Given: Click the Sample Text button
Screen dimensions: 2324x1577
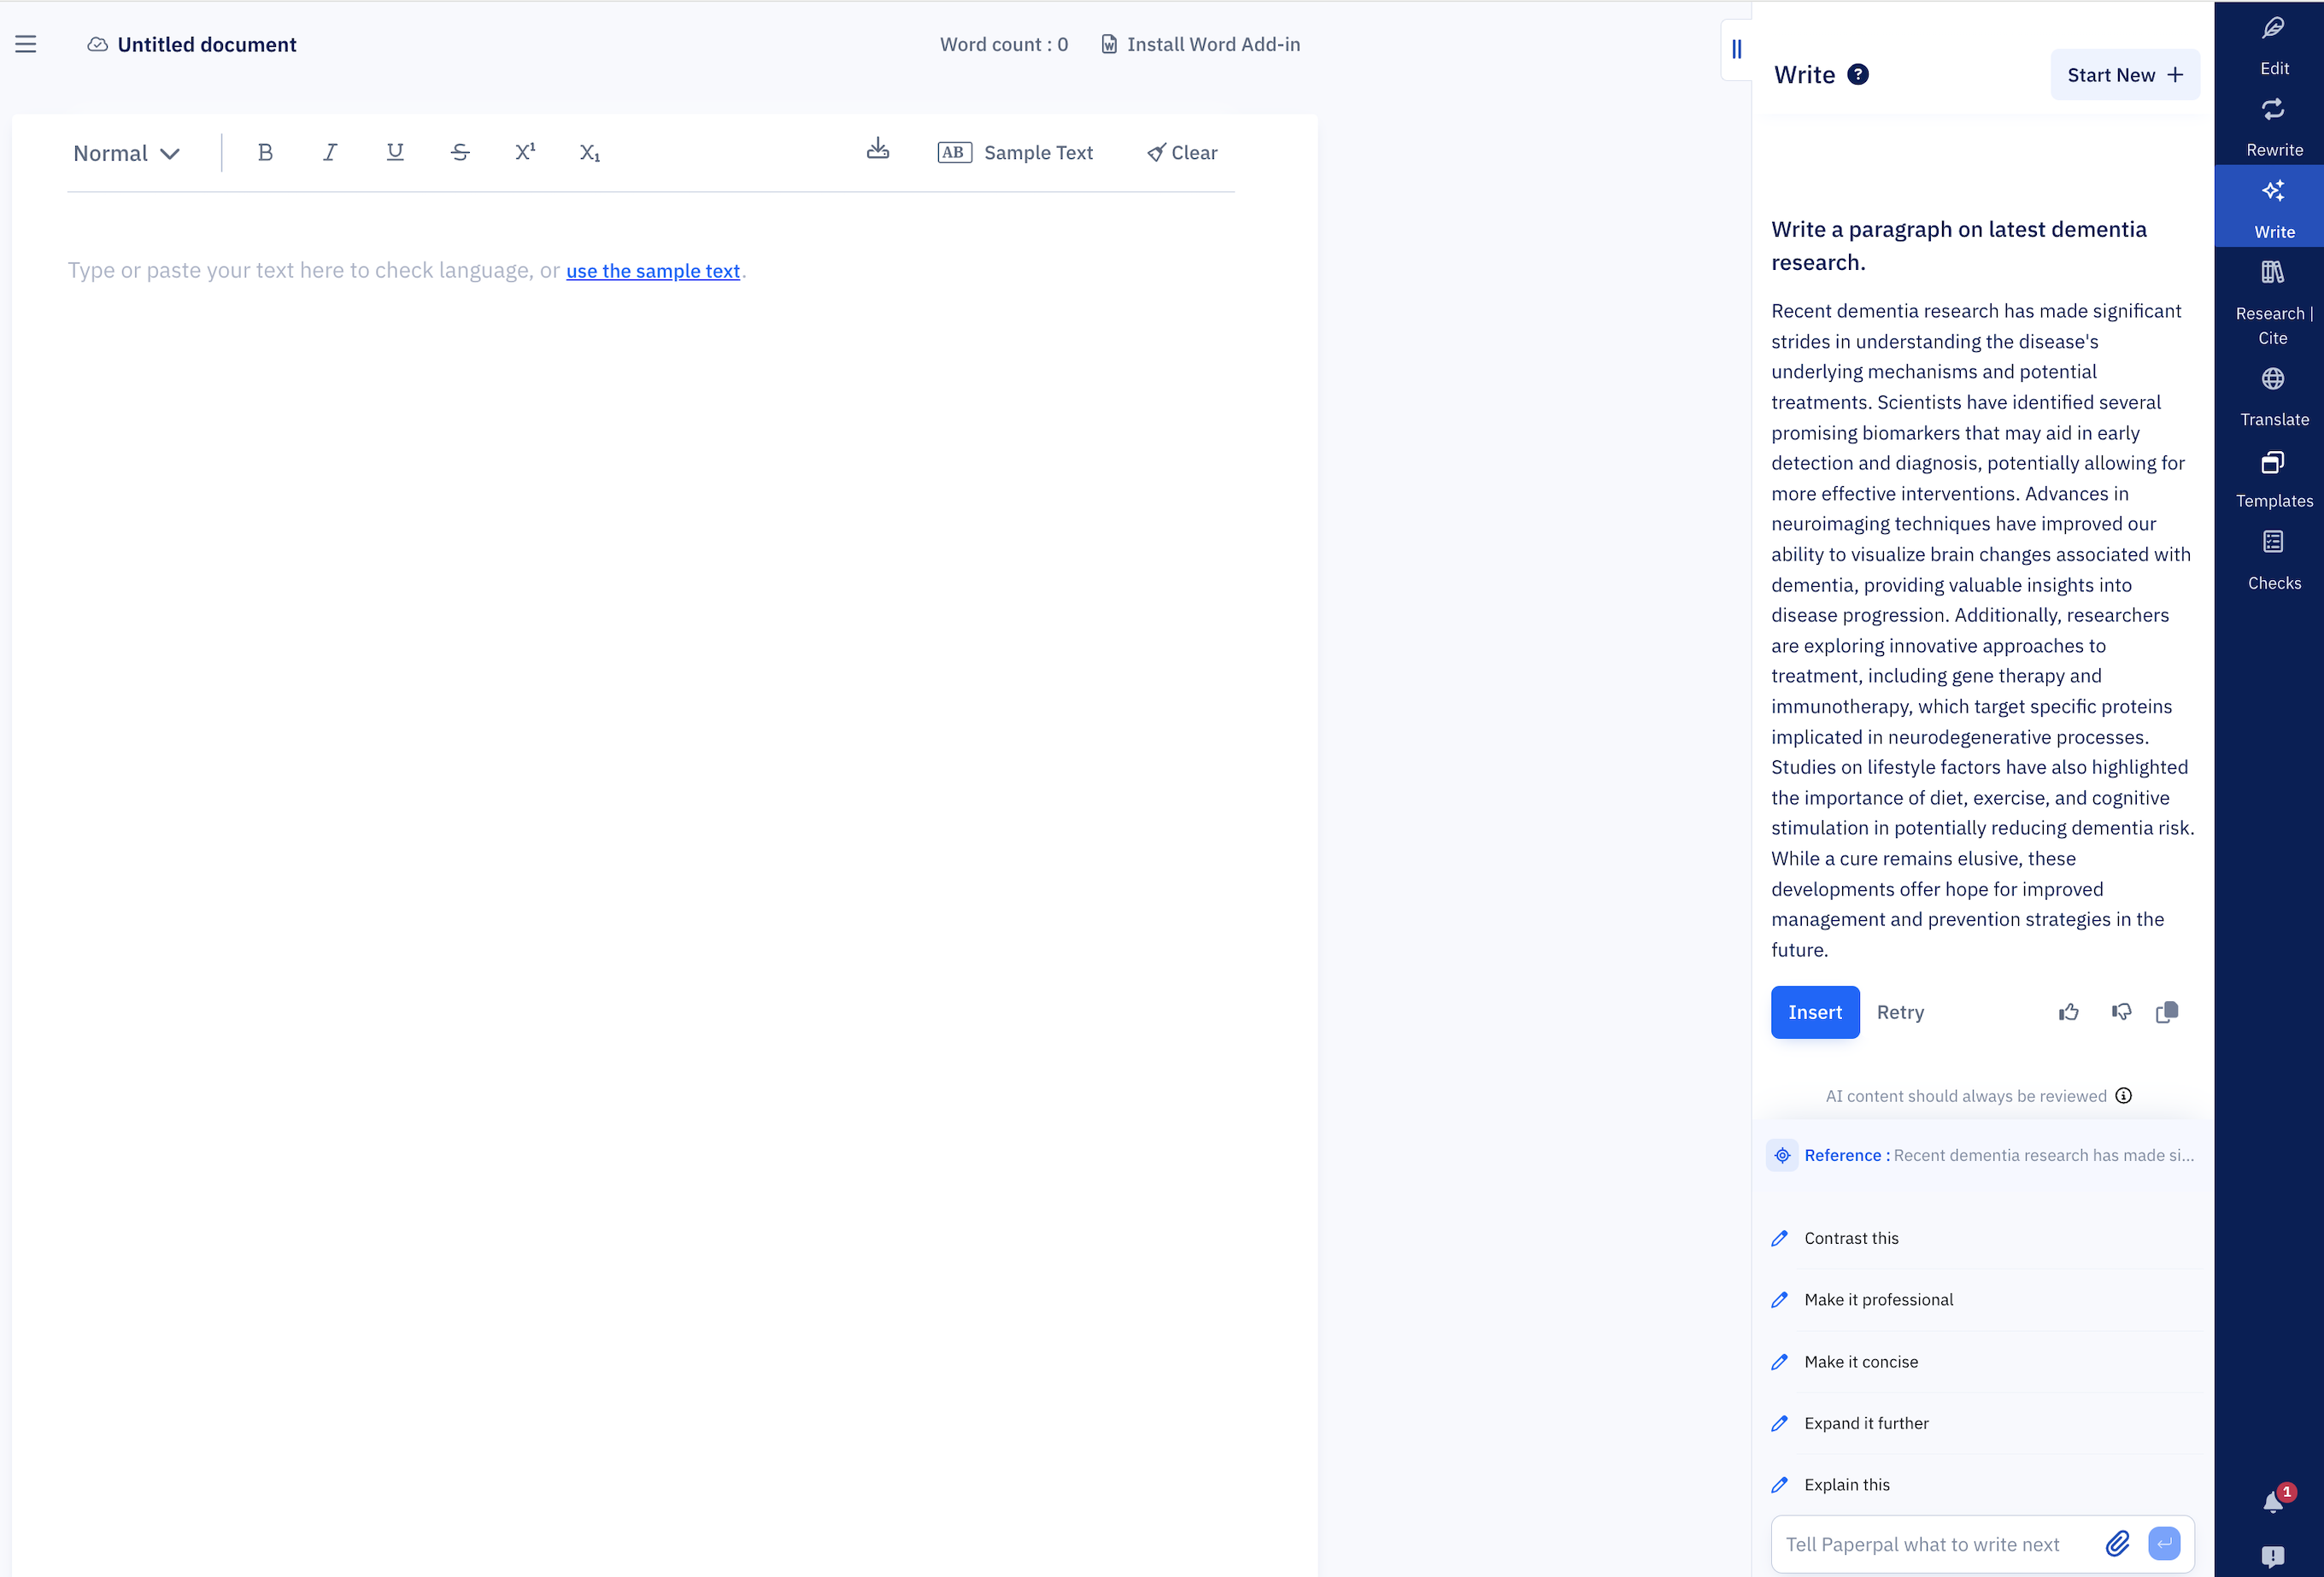Looking at the screenshot, I should [1015, 152].
